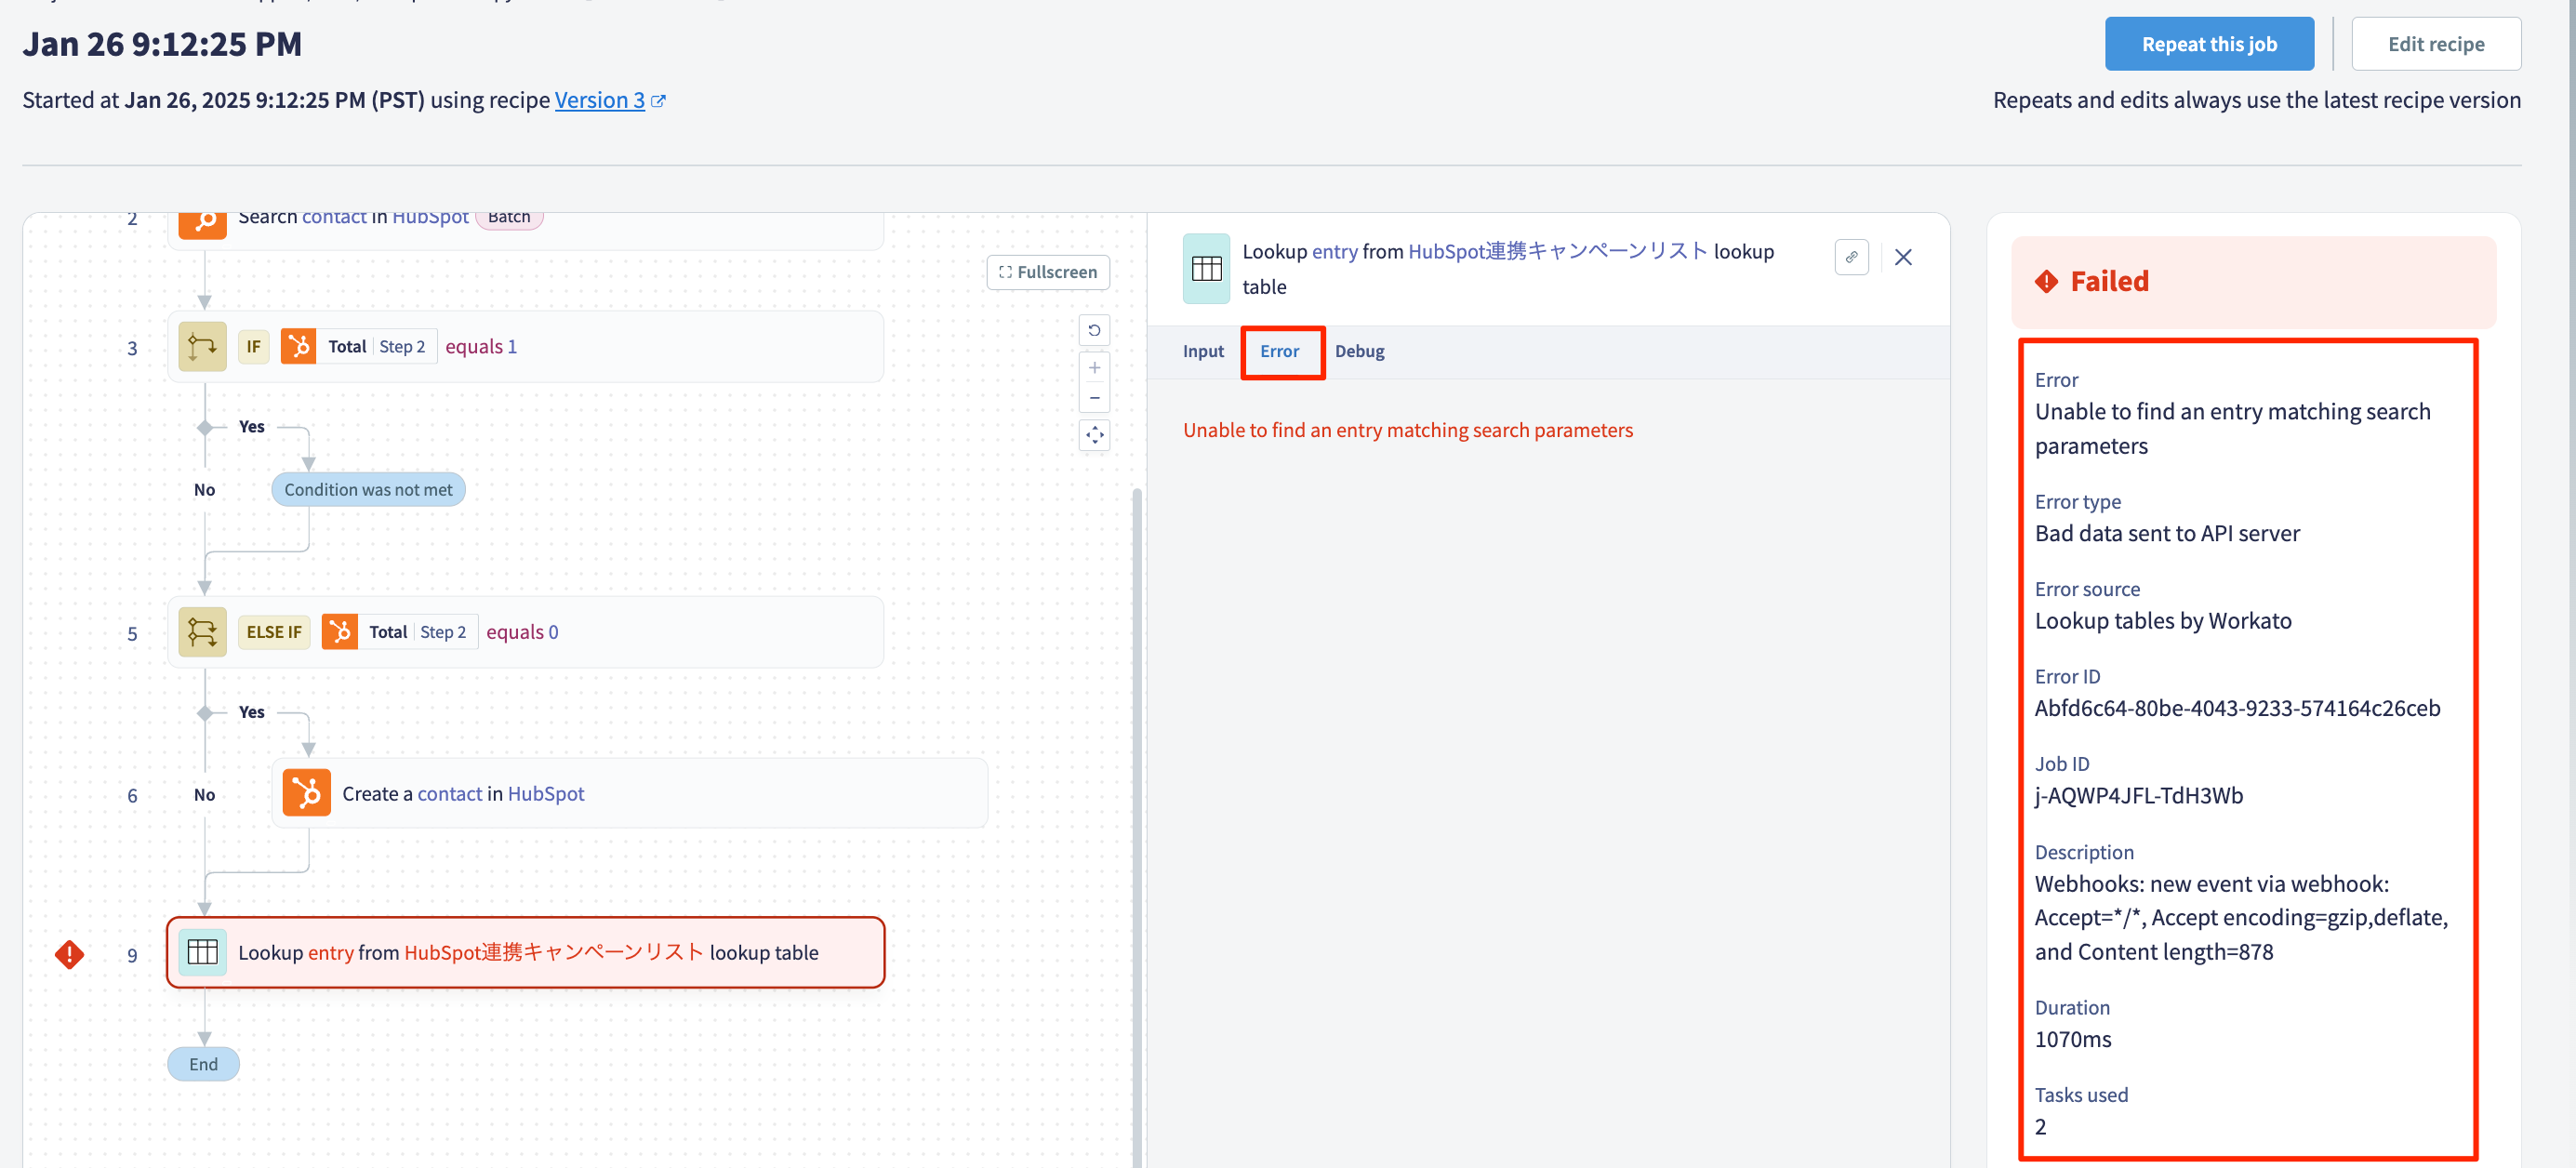
Task: Switch to the Input tab
Action: point(1202,351)
